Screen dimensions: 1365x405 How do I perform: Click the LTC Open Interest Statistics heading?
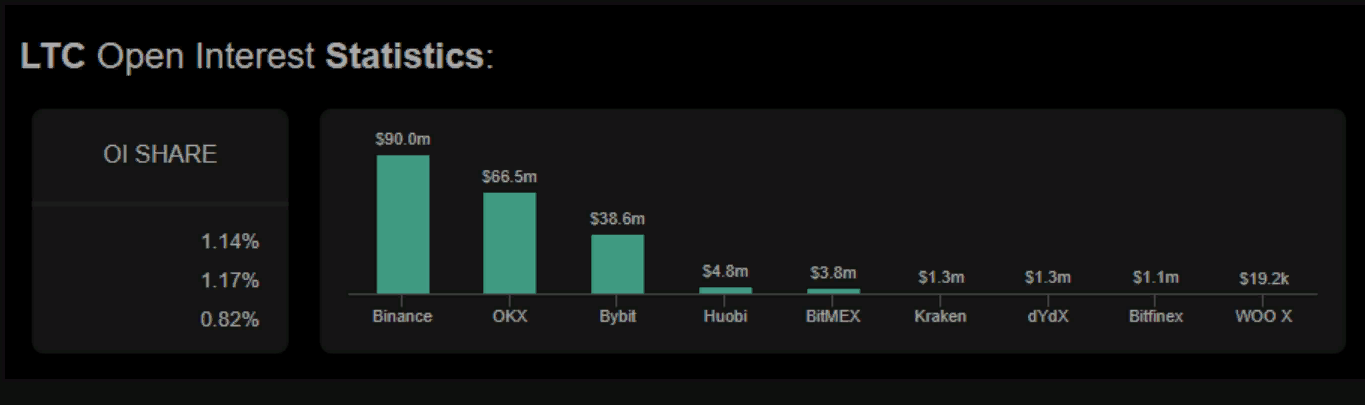(x=257, y=57)
